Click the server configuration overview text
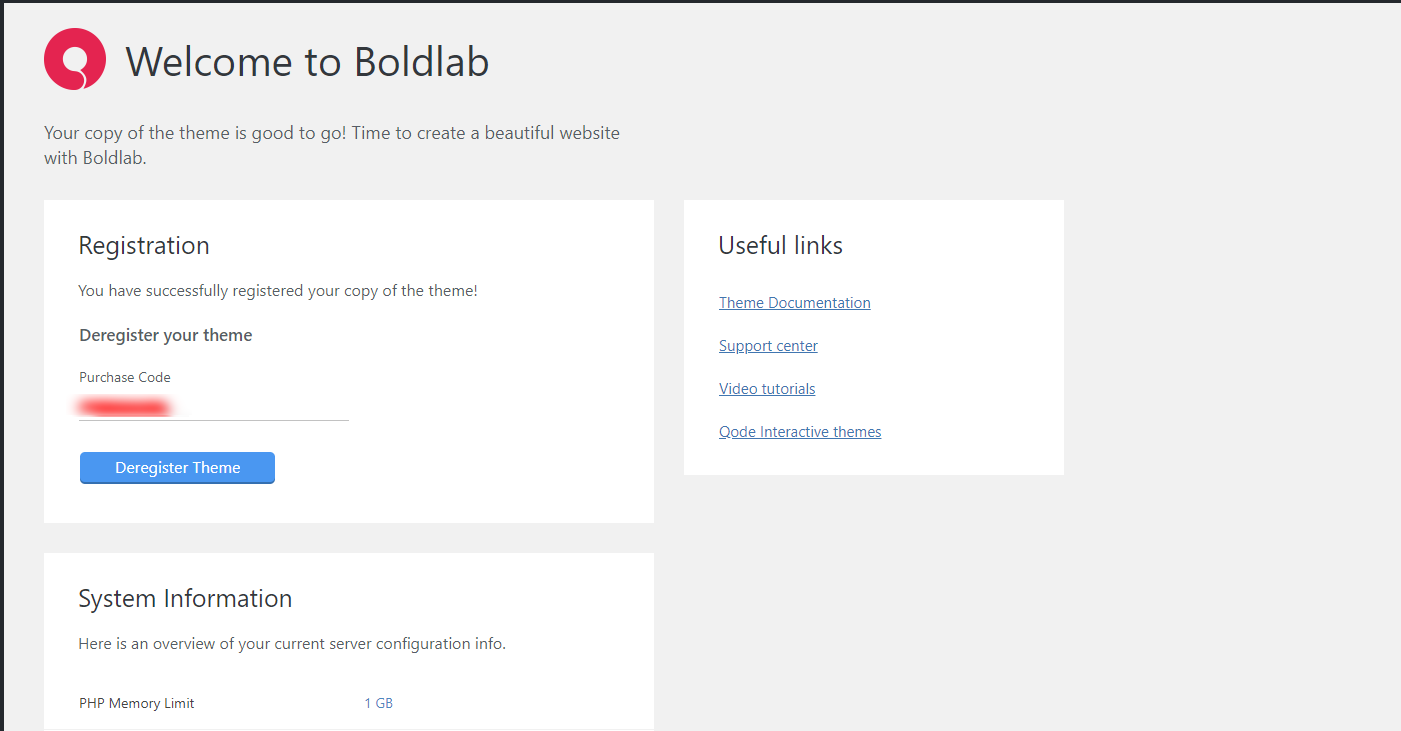1401x731 pixels. [292, 644]
